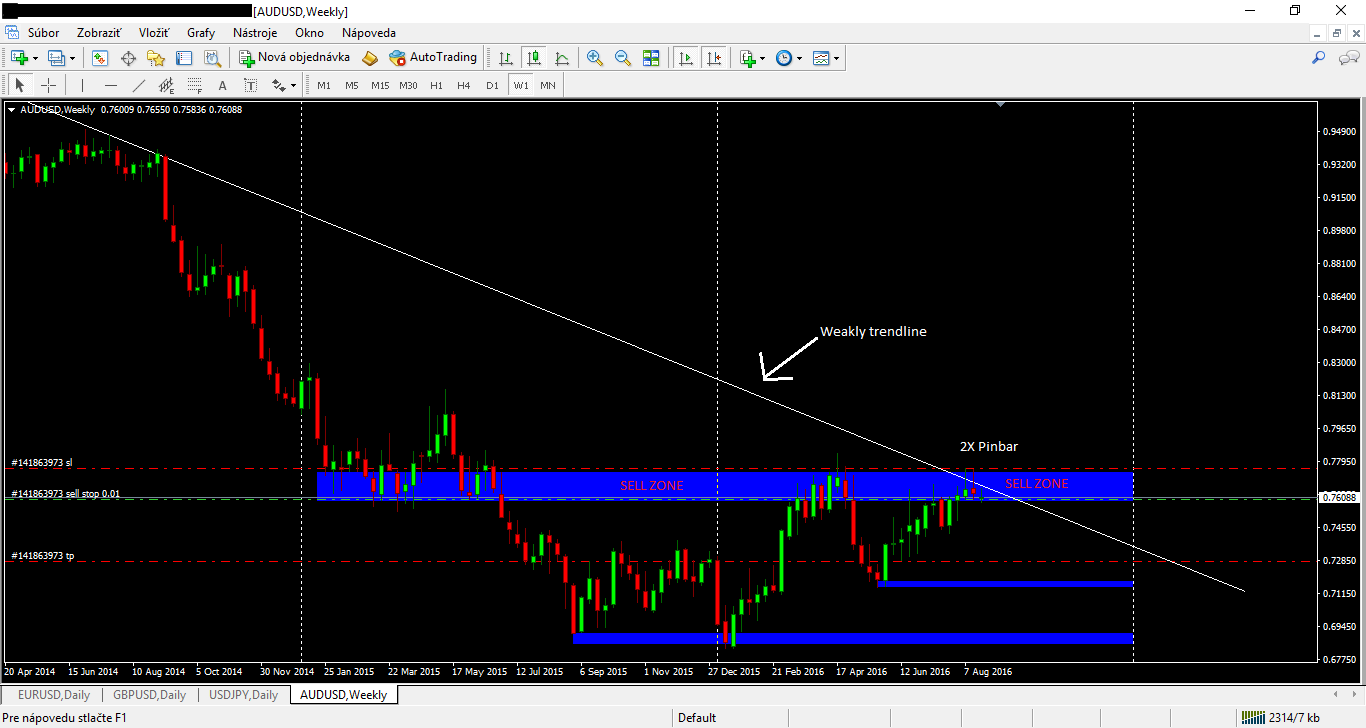Open the Nápoveda menu

(369, 33)
